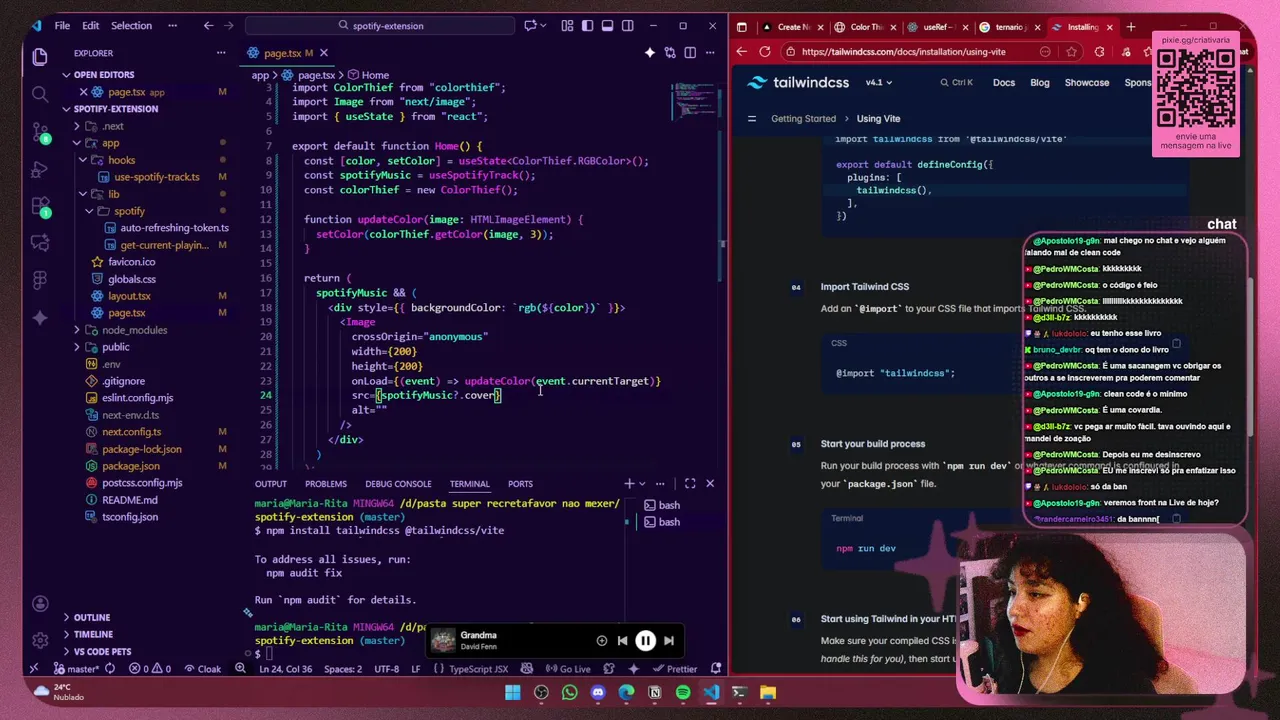This screenshot has height=720, width=1280.
Task: Open the Edit menu
Action: 90,26
